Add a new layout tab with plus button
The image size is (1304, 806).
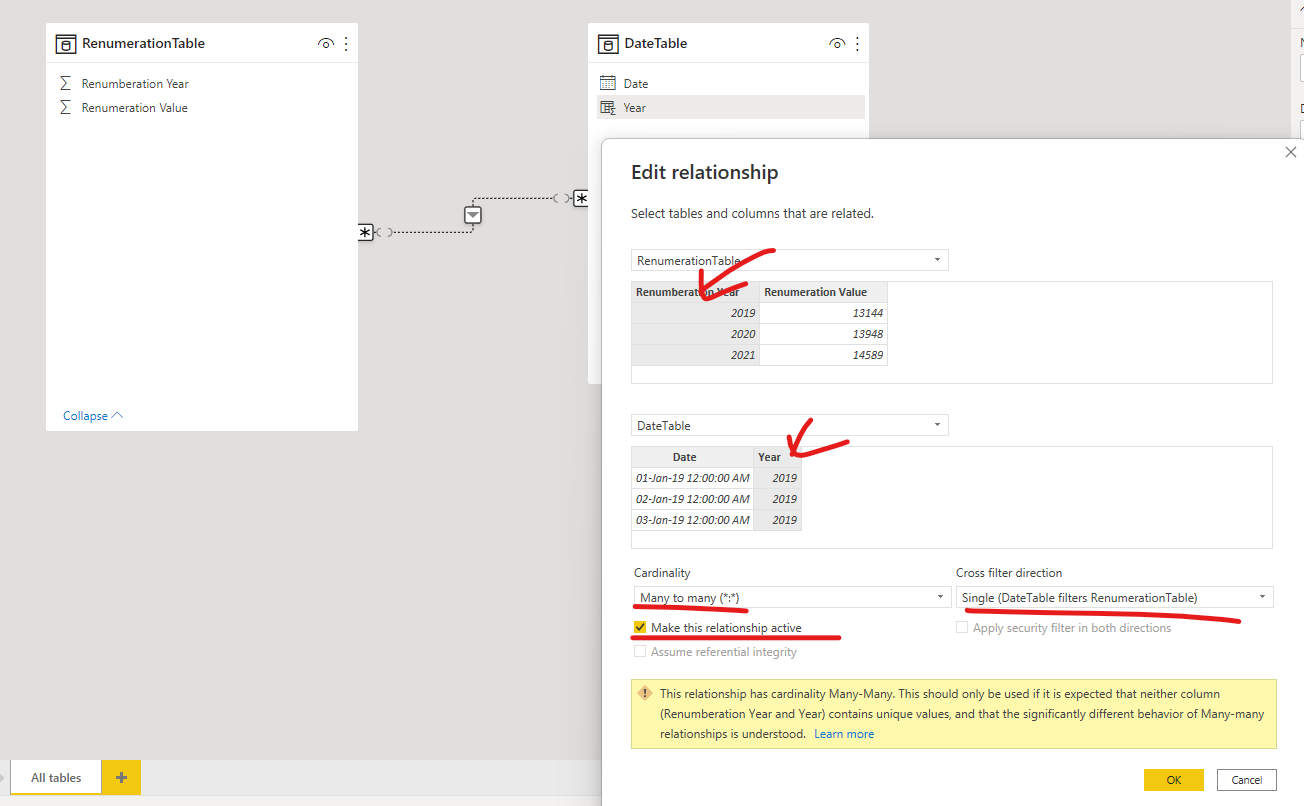coord(121,777)
